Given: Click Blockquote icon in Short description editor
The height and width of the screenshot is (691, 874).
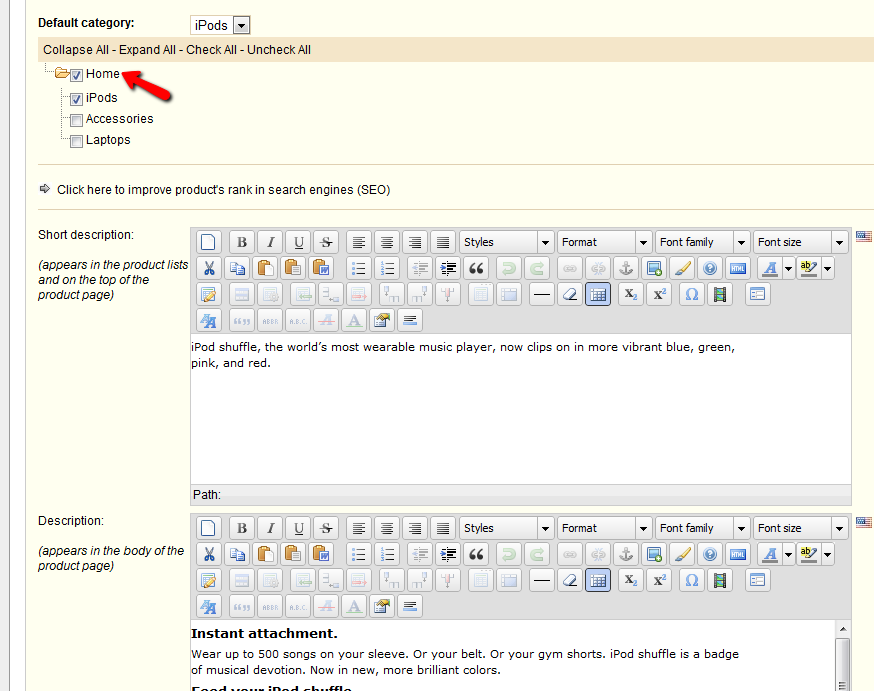Looking at the screenshot, I should [476, 269].
